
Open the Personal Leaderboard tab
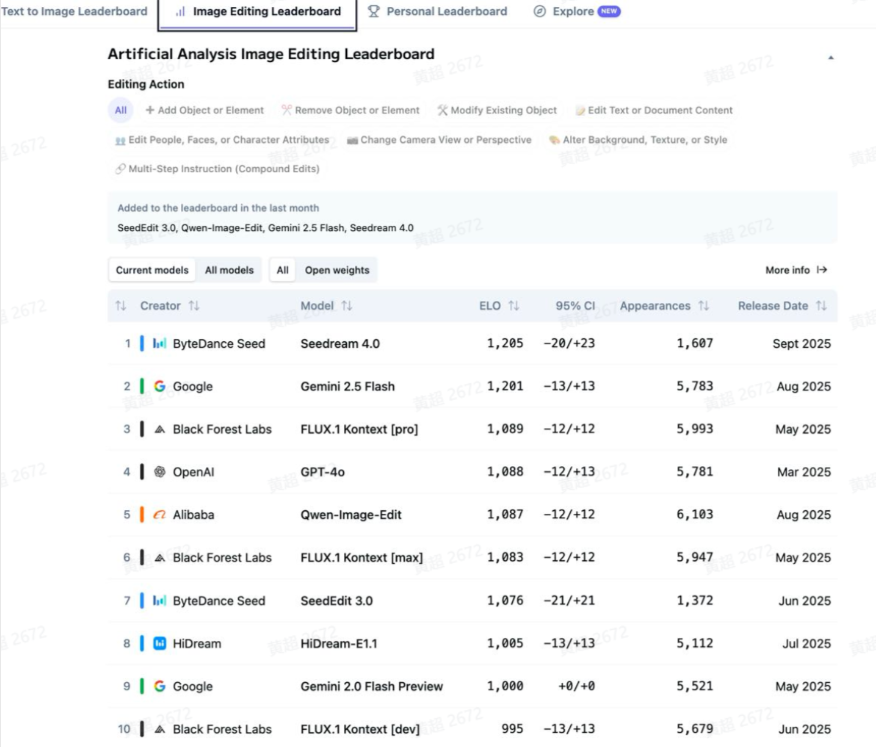click(x=437, y=12)
